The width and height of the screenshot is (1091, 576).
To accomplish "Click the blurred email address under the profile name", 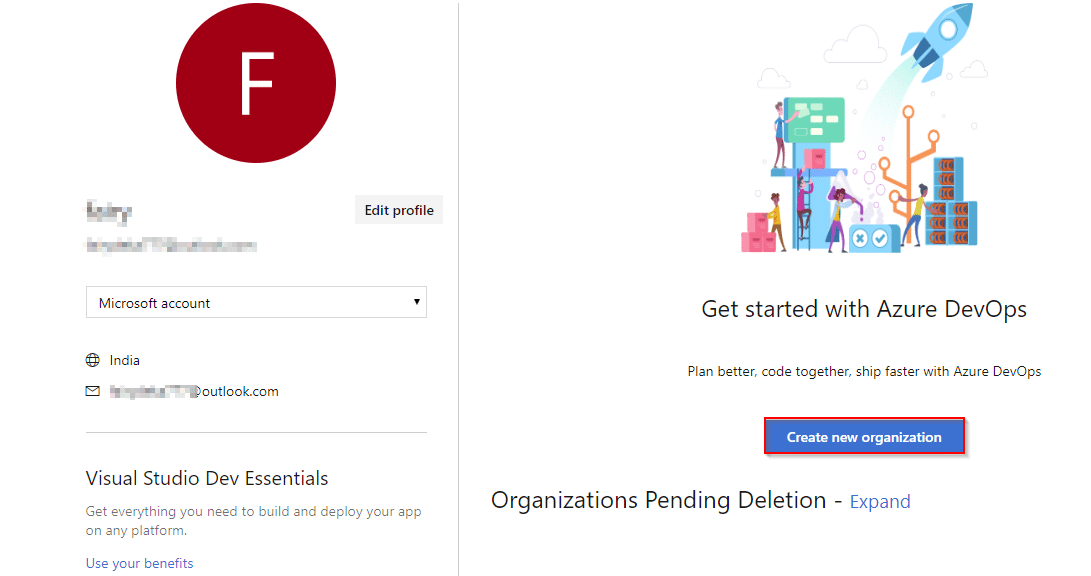I will (171, 246).
